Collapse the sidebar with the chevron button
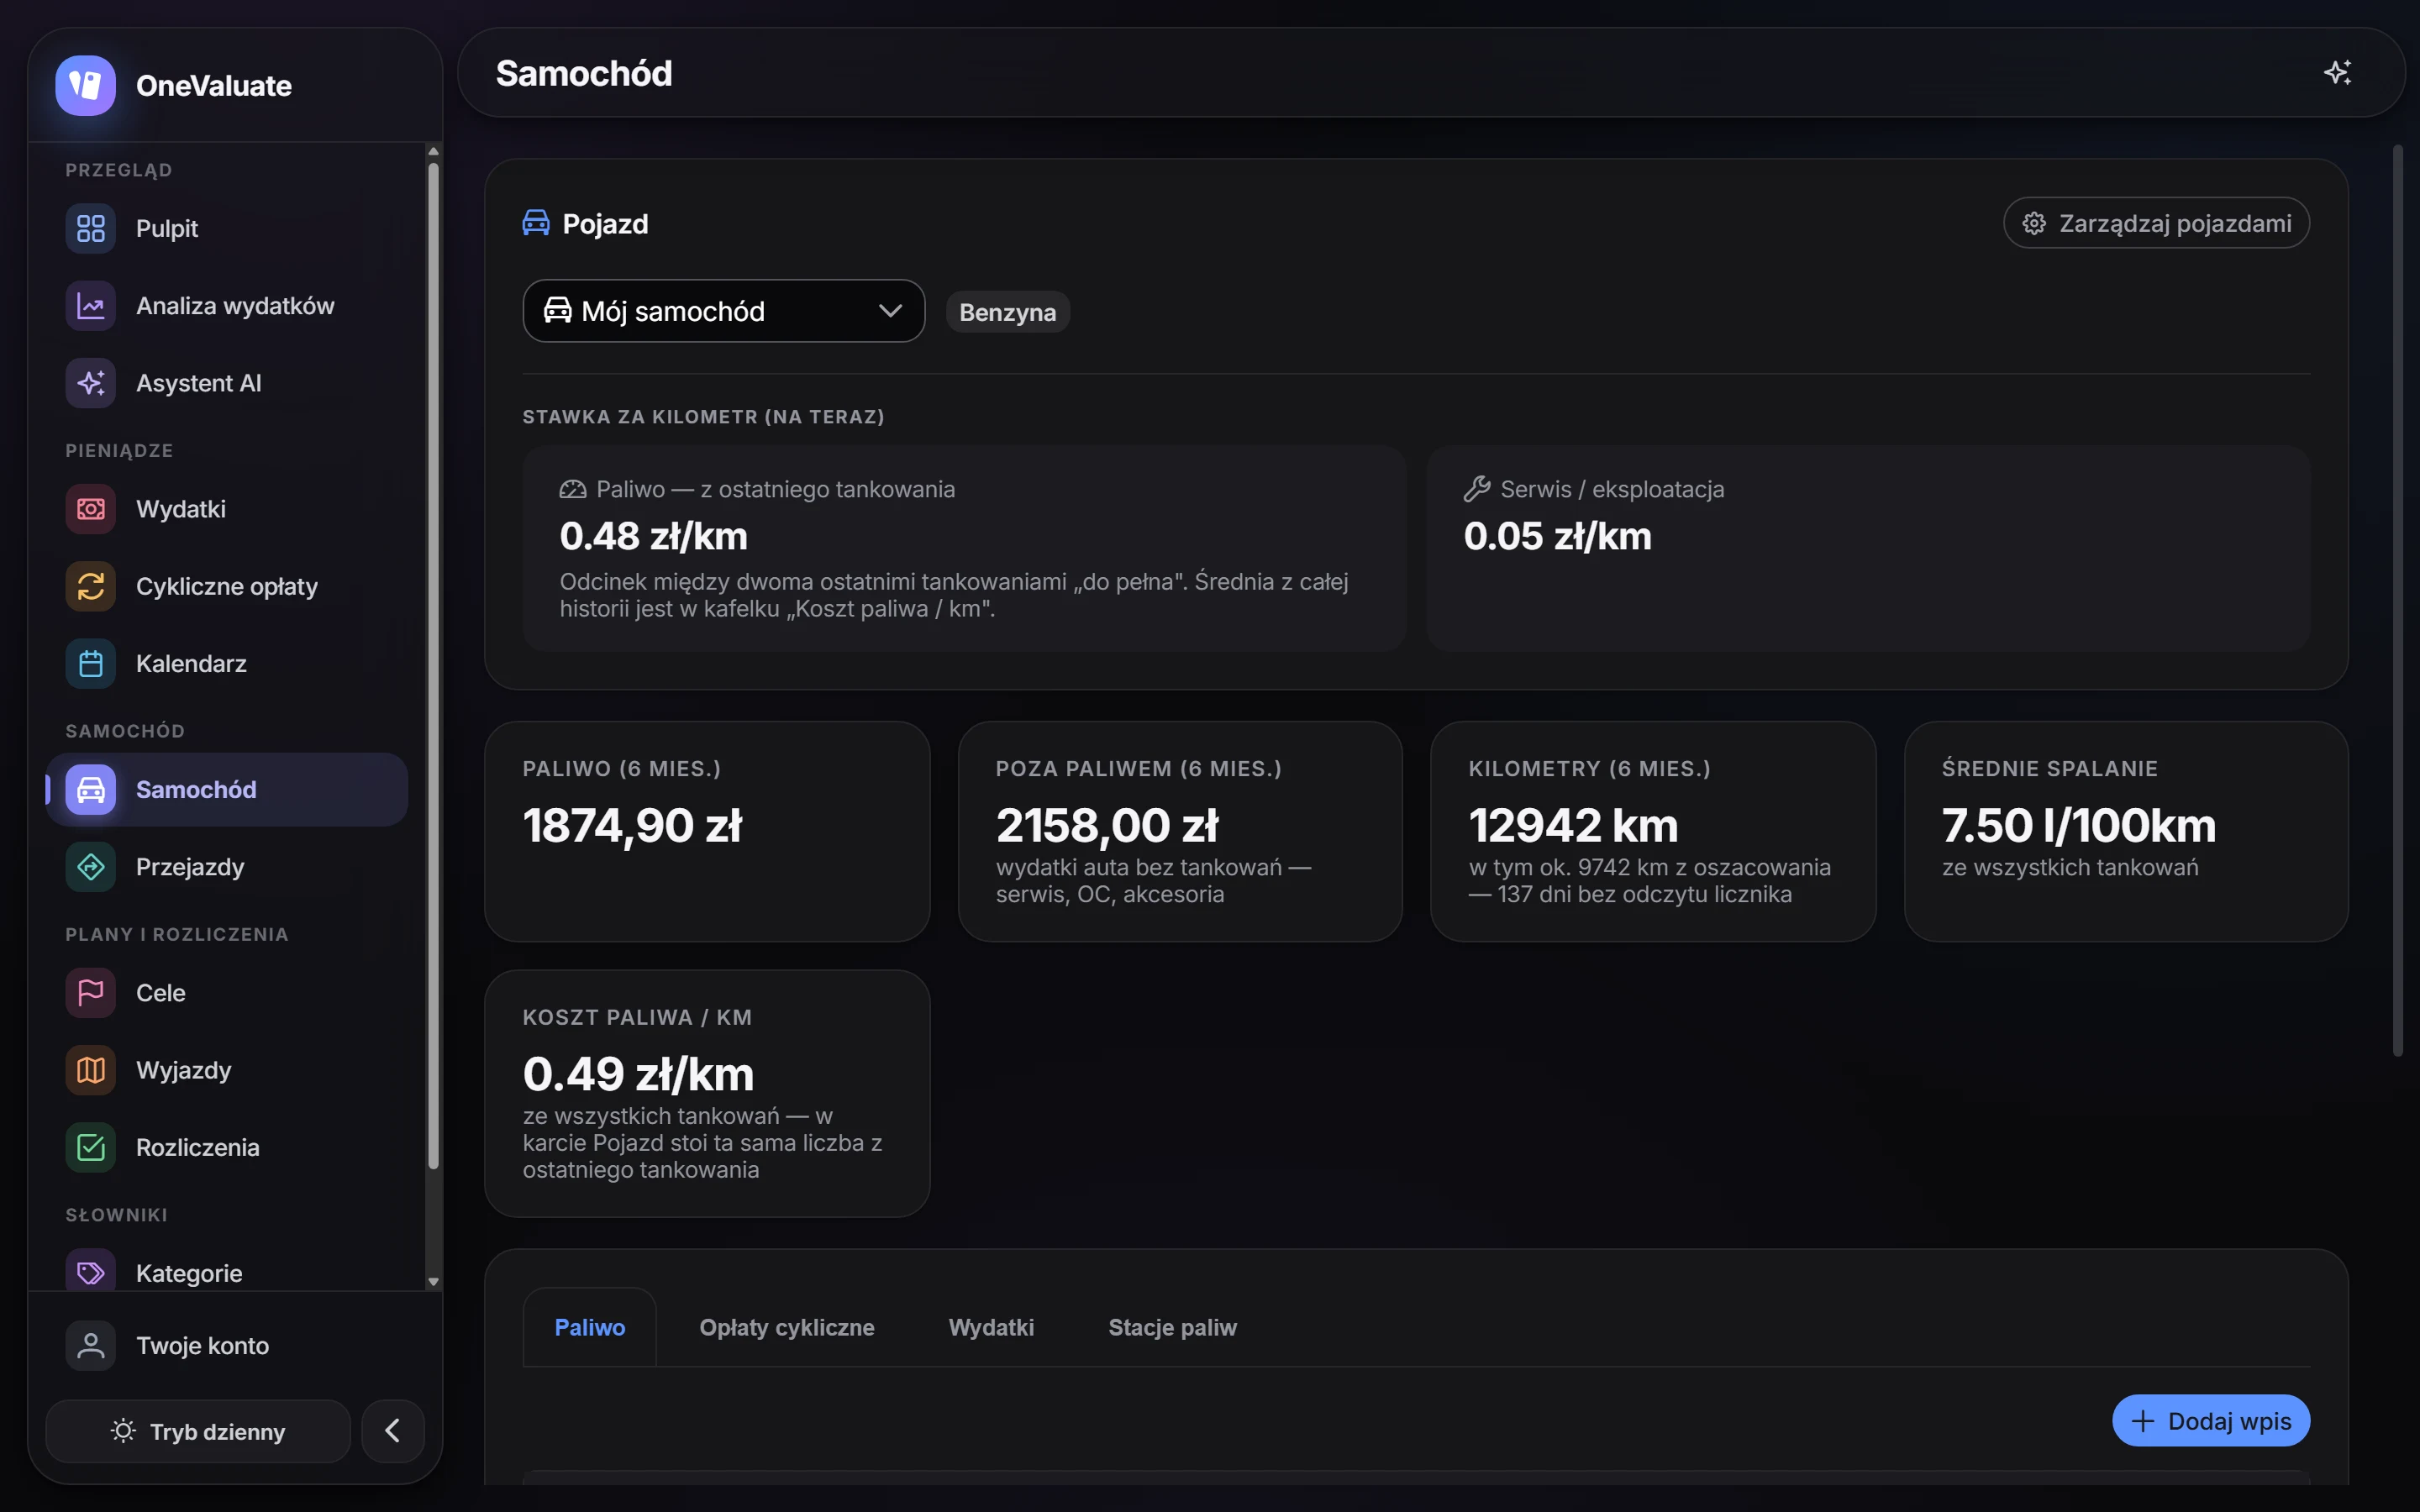Viewport: 2420px width, 1512px height. point(393,1431)
